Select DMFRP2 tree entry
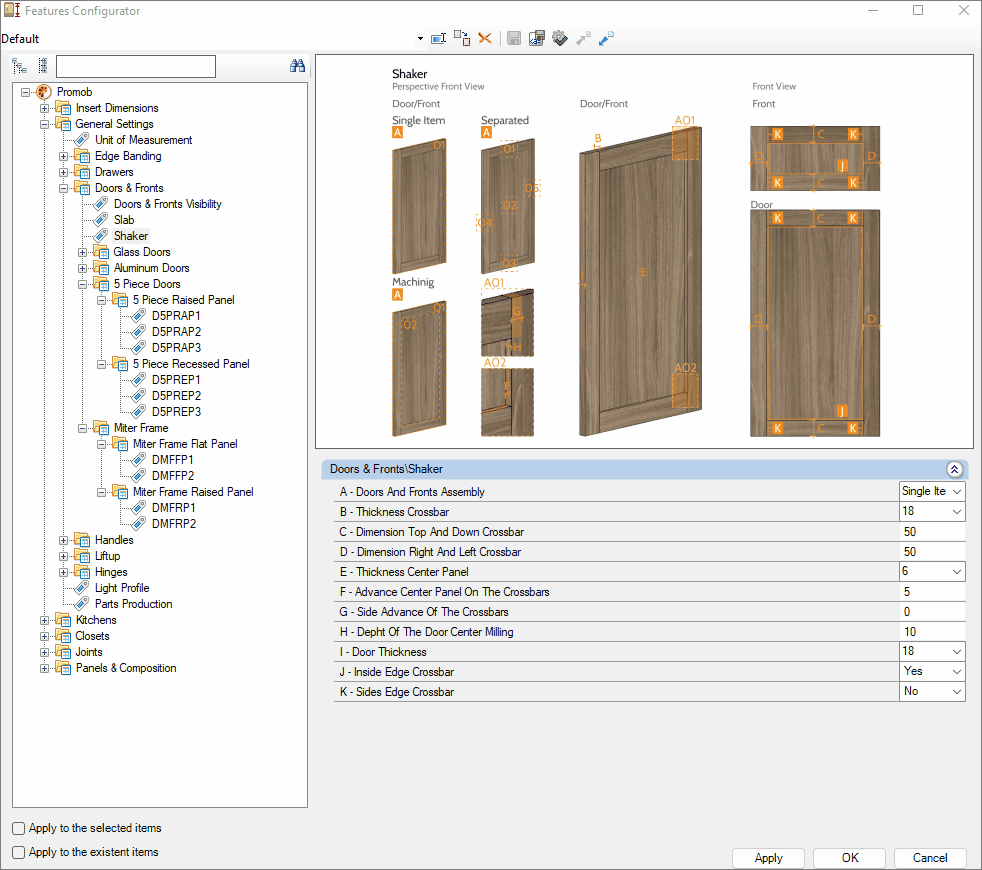Image resolution: width=982 pixels, height=870 pixels. (x=173, y=524)
